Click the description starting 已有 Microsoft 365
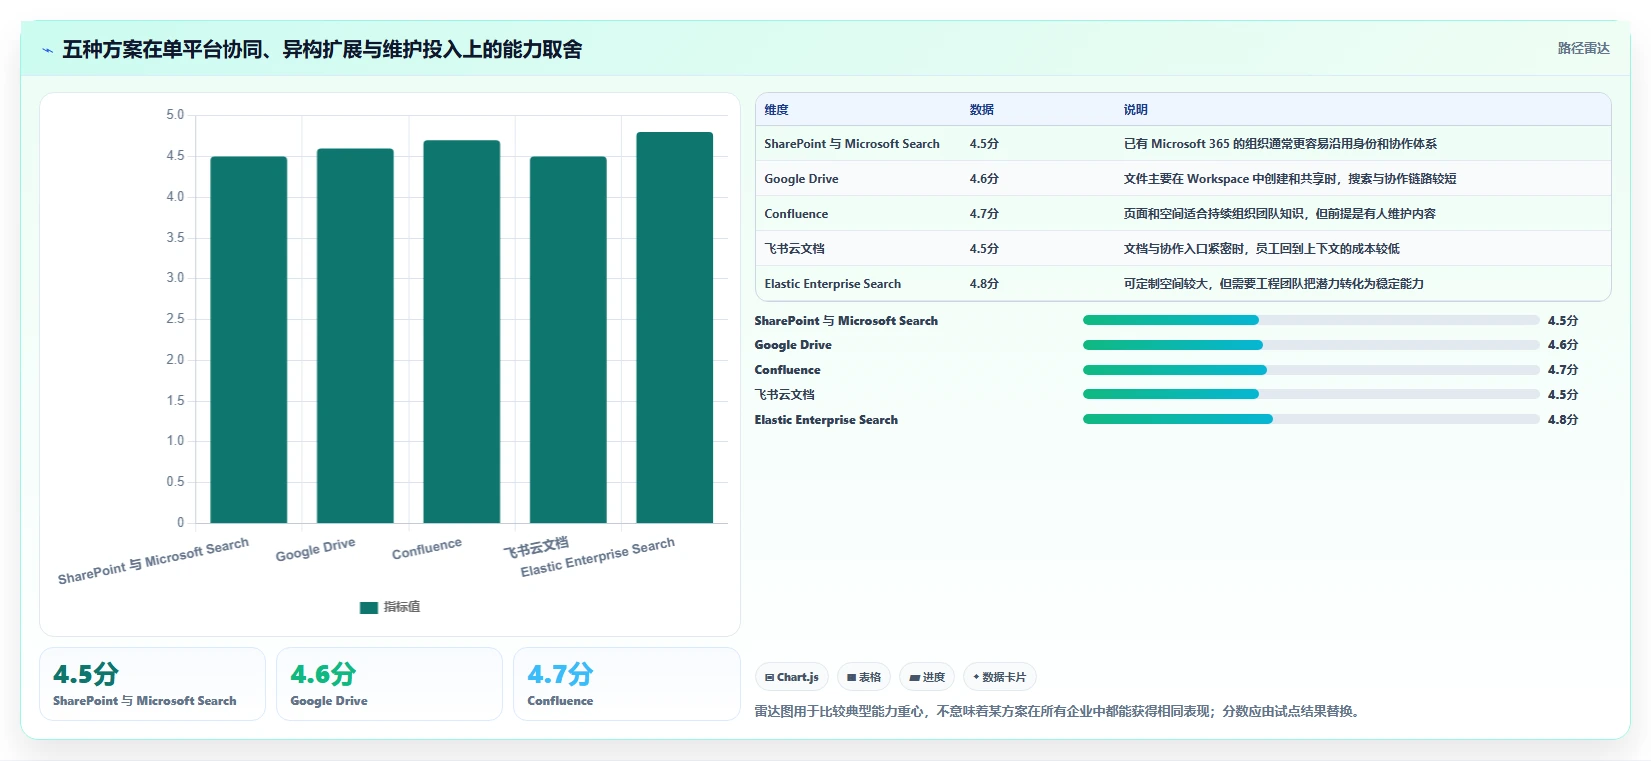Image resolution: width=1651 pixels, height=761 pixels. [1280, 144]
